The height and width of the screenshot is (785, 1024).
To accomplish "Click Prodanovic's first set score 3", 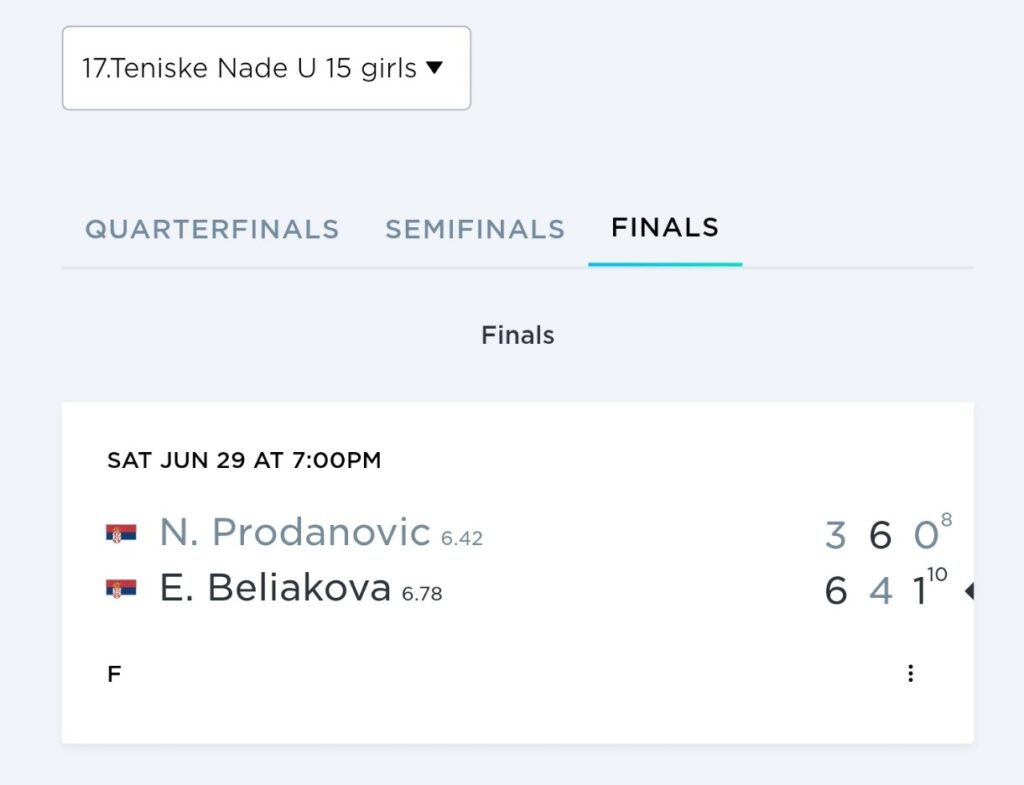I will 836,535.
